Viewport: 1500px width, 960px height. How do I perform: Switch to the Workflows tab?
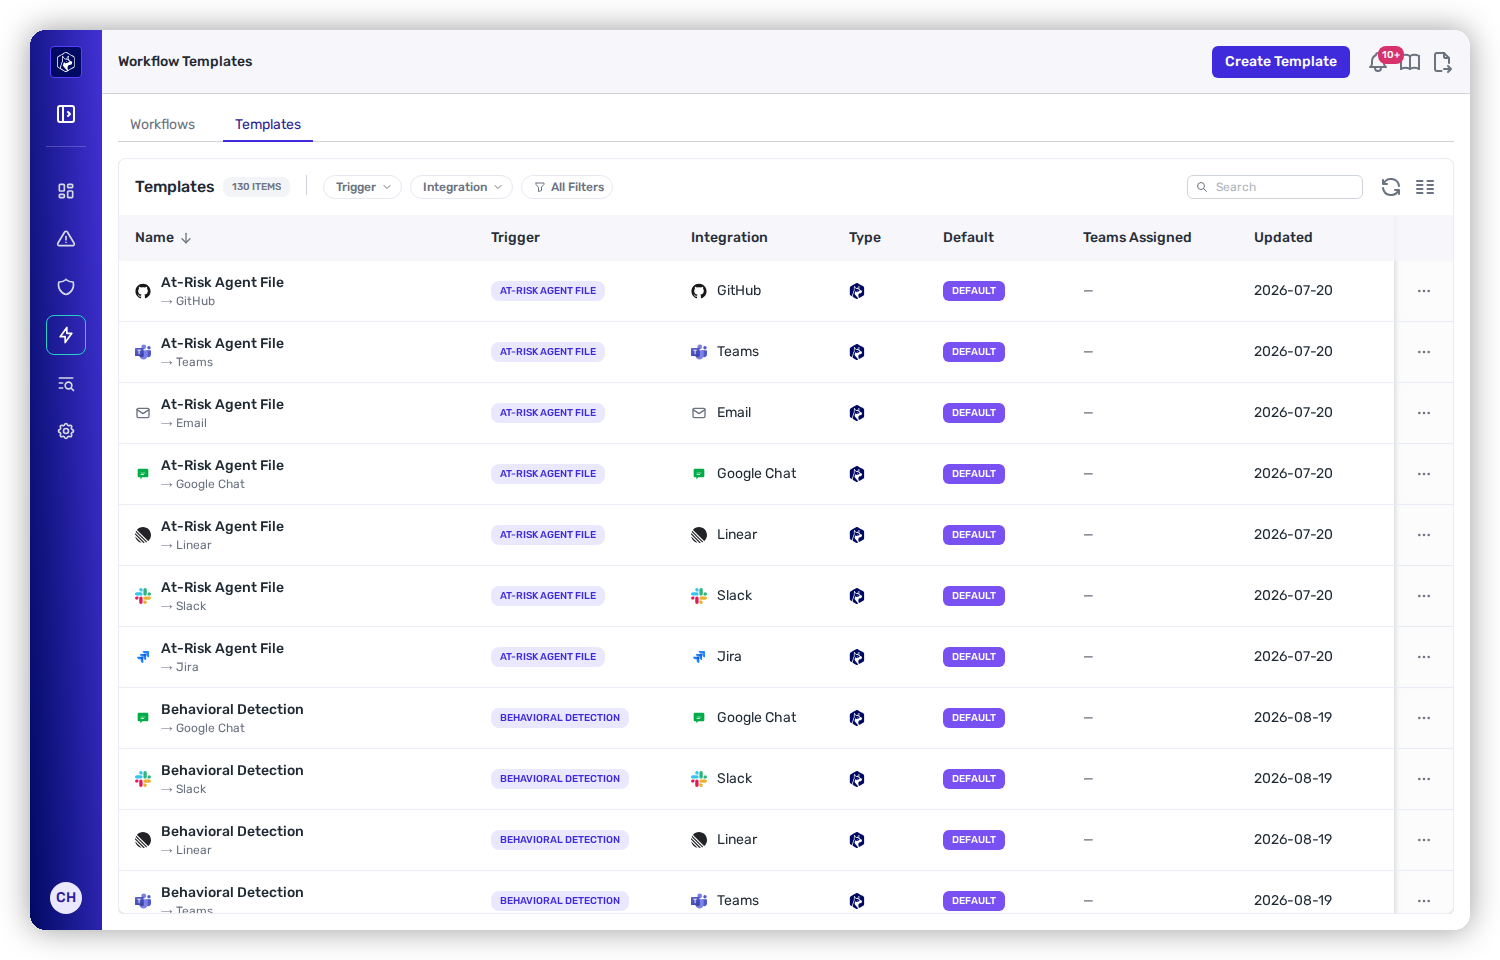click(x=162, y=124)
